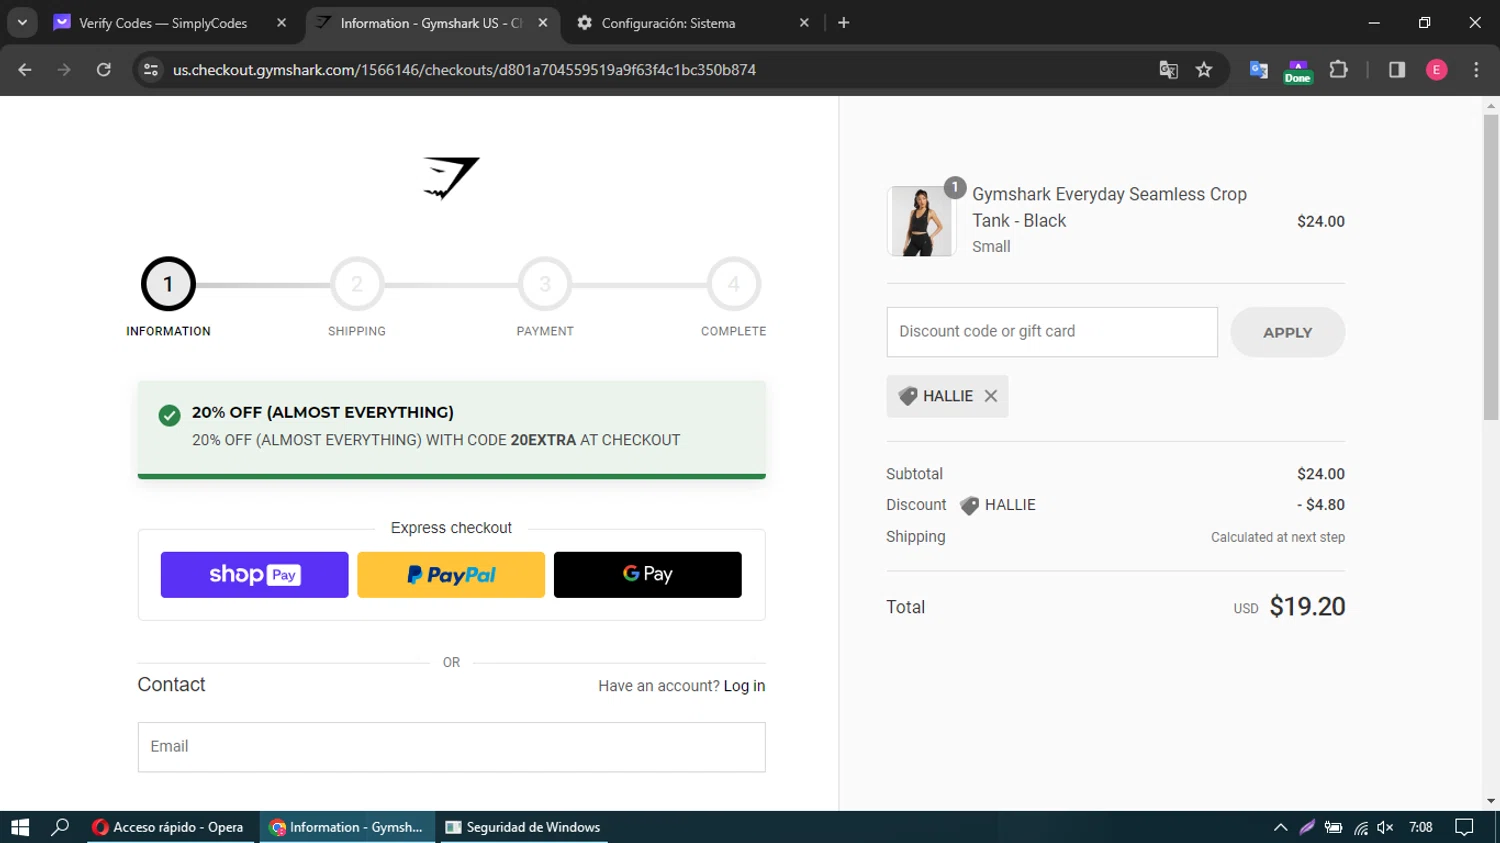Click the Log in link
Image resolution: width=1500 pixels, height=843 pixels.
744,686
